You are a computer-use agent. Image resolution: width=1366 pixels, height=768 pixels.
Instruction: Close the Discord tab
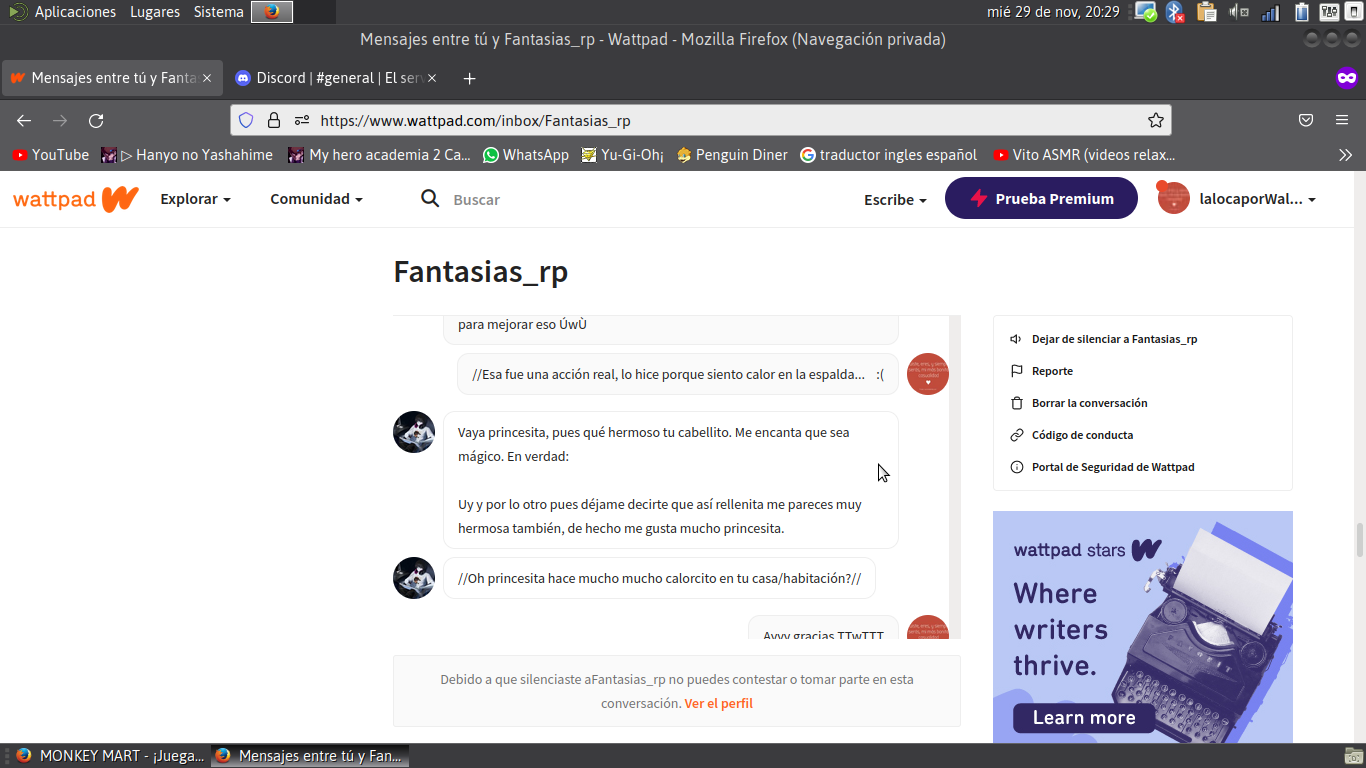tap(434, 78)
